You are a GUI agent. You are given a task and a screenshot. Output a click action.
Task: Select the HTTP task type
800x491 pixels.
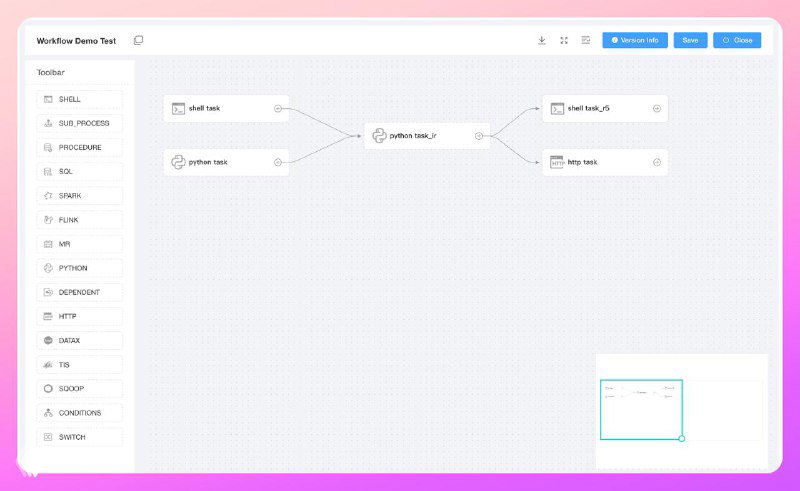tap(80, 316)
